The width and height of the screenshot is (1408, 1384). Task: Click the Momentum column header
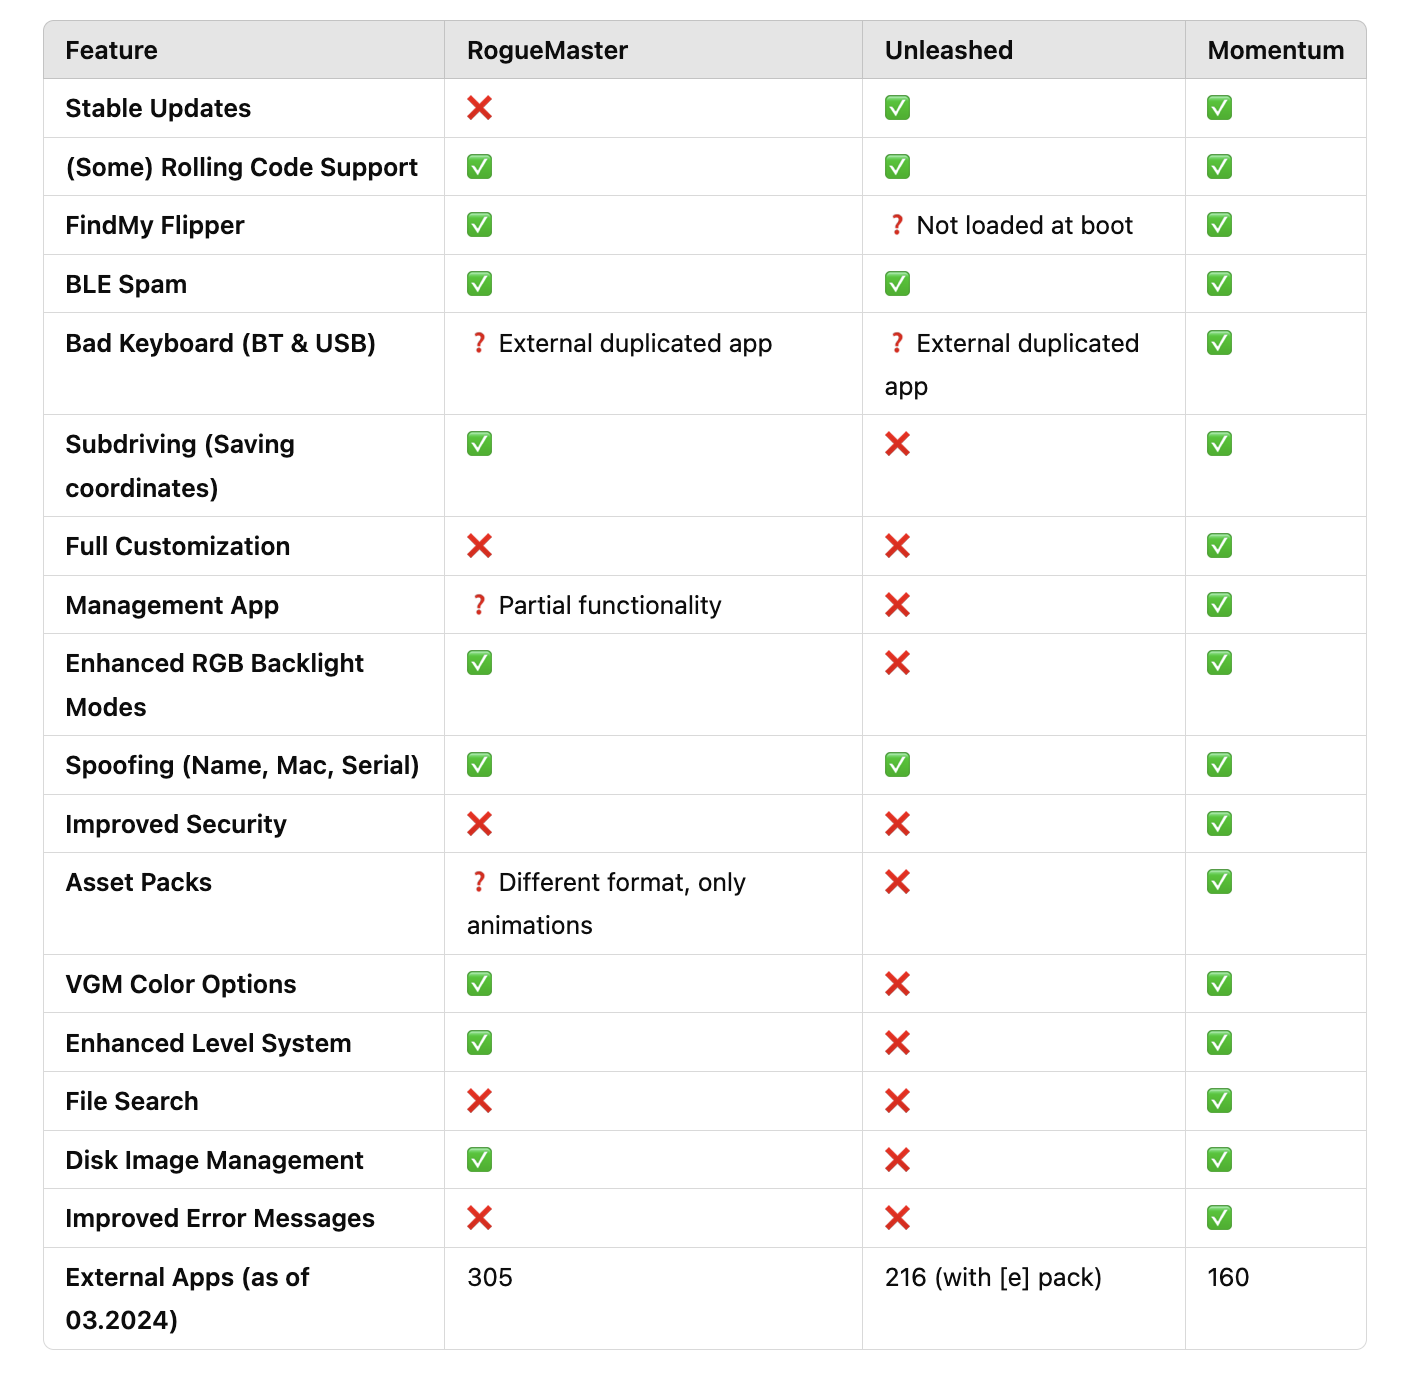(x=1275, y=50)
